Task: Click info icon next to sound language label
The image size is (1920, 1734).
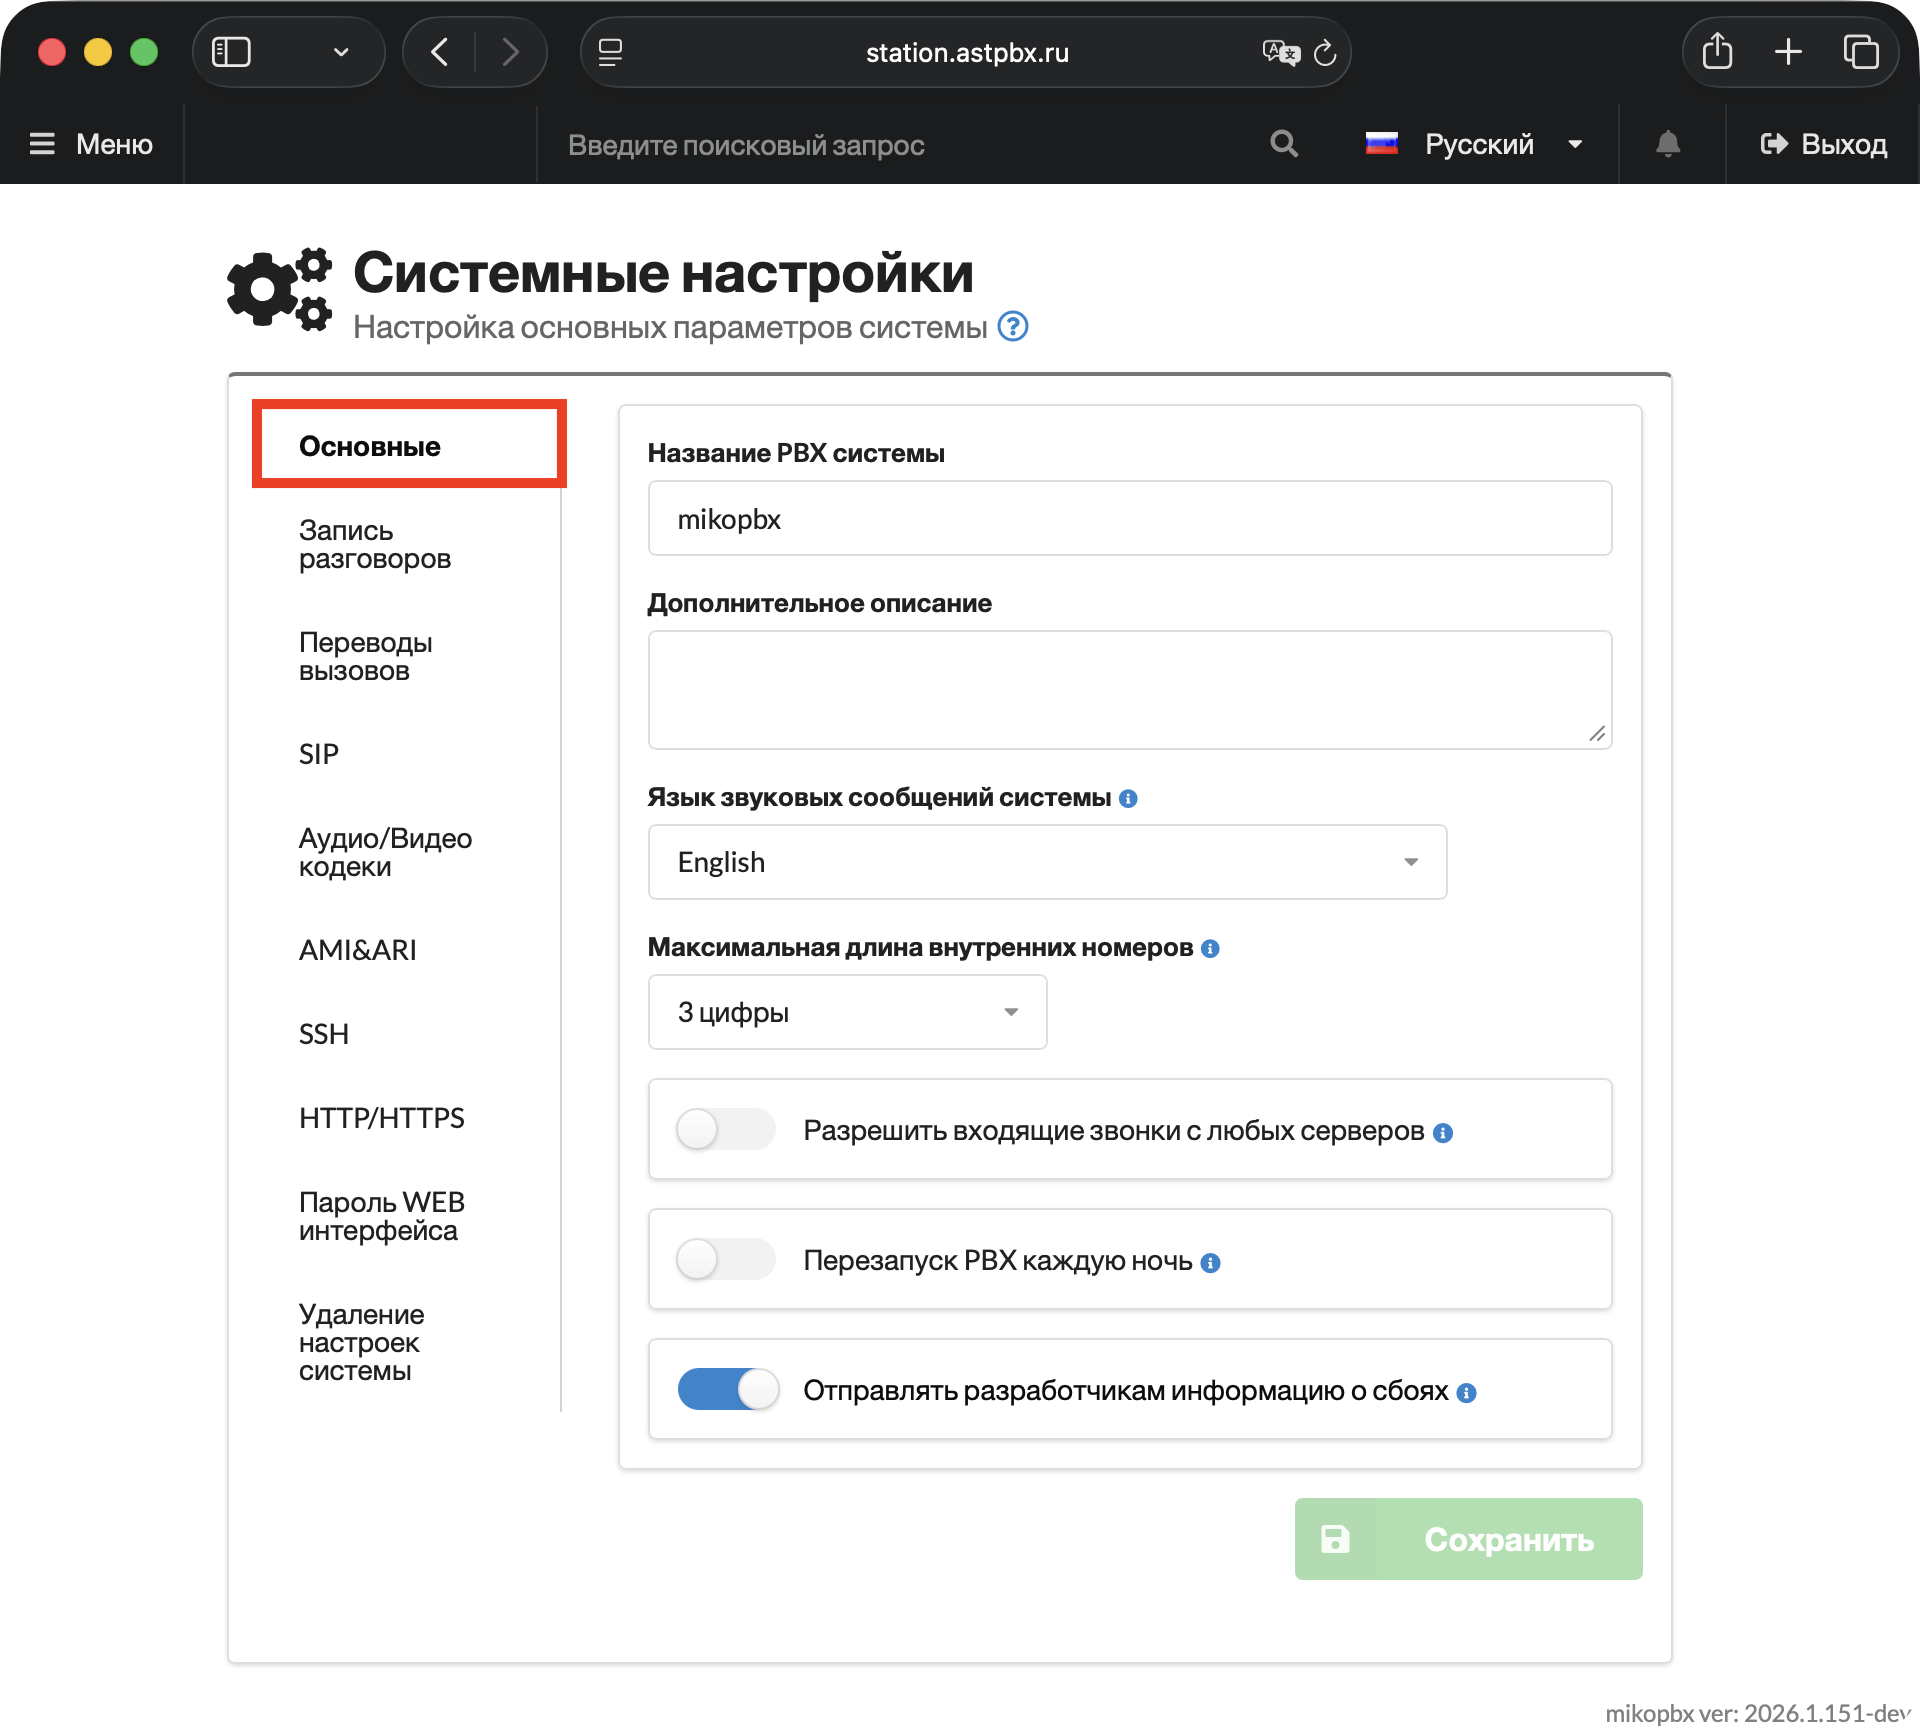Action: [1128, 799]
